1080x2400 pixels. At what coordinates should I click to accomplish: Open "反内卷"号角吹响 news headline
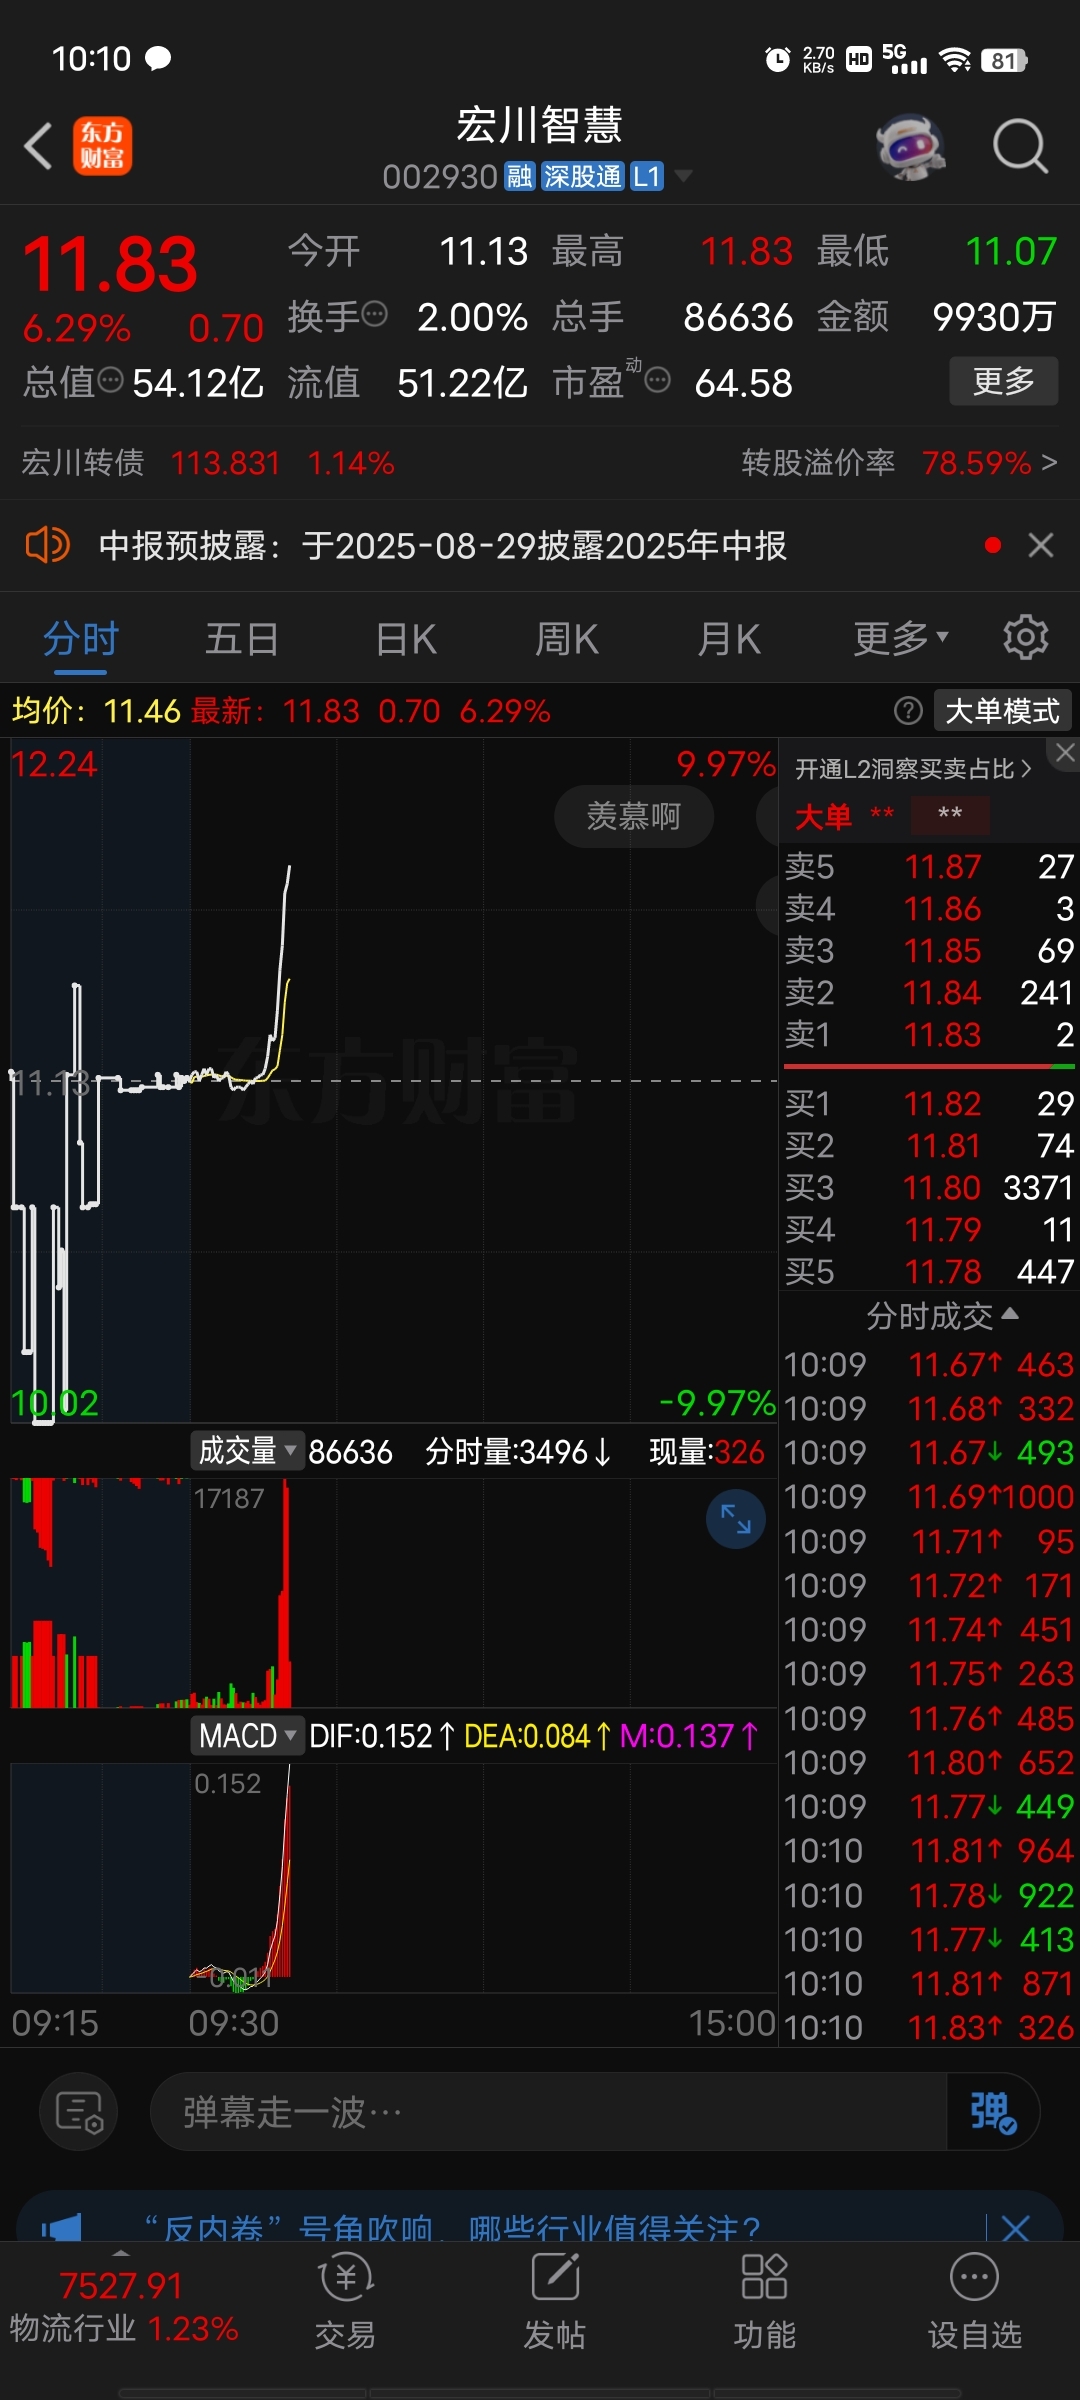click(452, 2228)
